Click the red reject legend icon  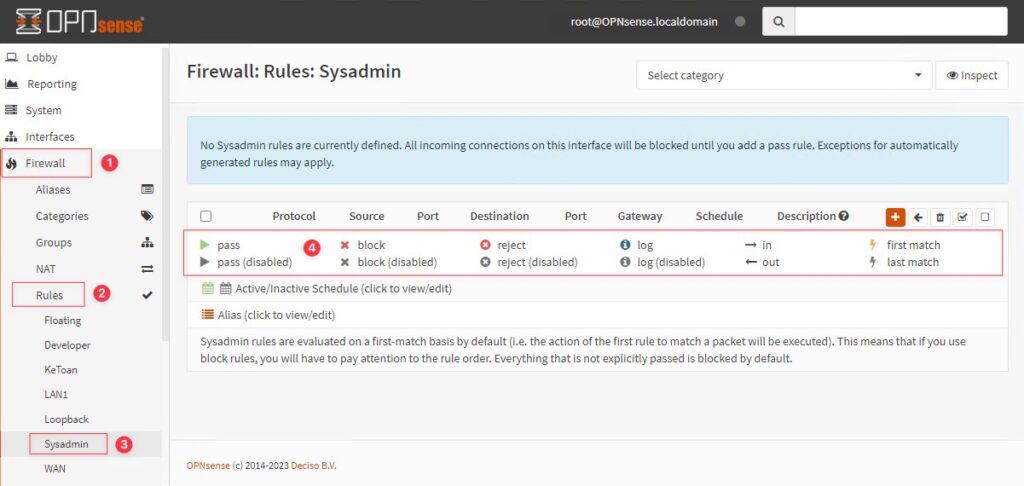tap(485, 245)
